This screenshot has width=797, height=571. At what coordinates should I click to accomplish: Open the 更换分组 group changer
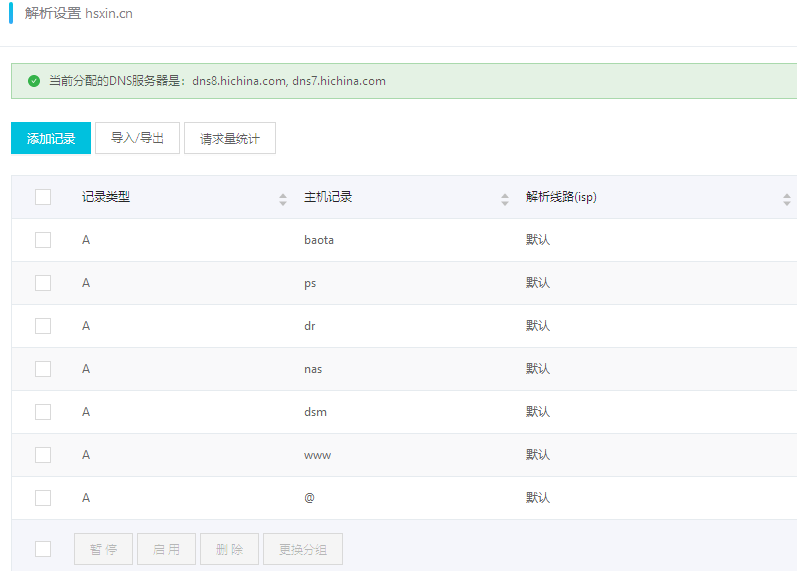tap(303, 549)
